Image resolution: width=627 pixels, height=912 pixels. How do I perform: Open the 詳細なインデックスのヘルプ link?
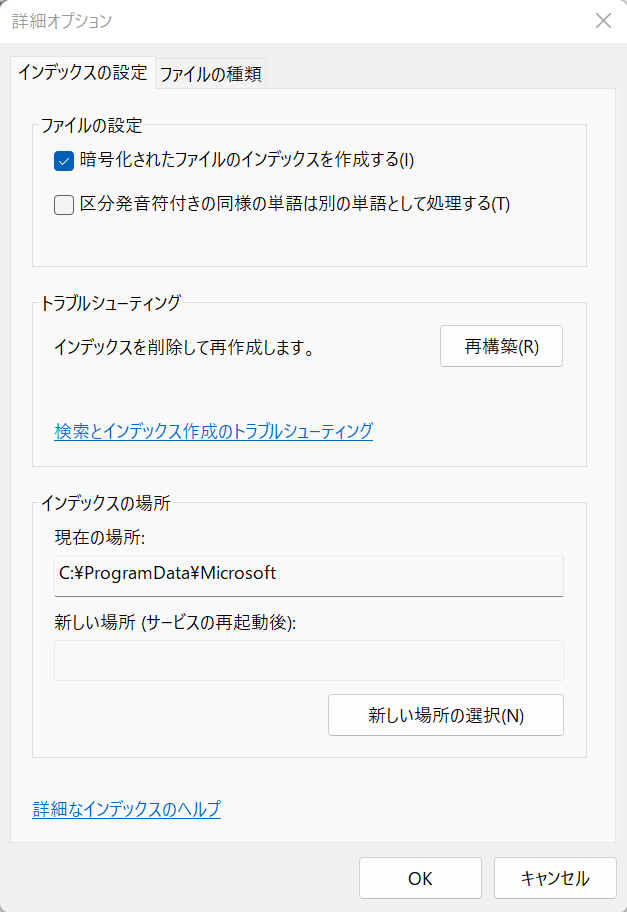[x=127, y=809]
